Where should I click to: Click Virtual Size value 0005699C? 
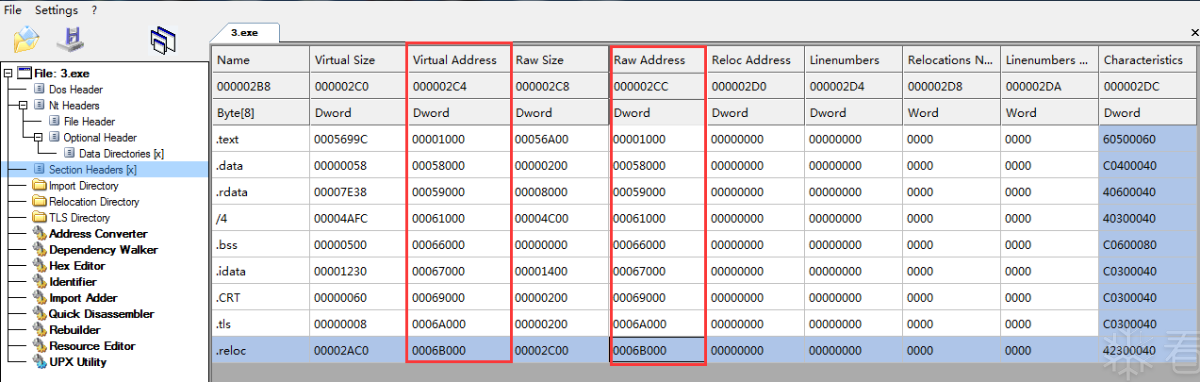coord(358,140)
